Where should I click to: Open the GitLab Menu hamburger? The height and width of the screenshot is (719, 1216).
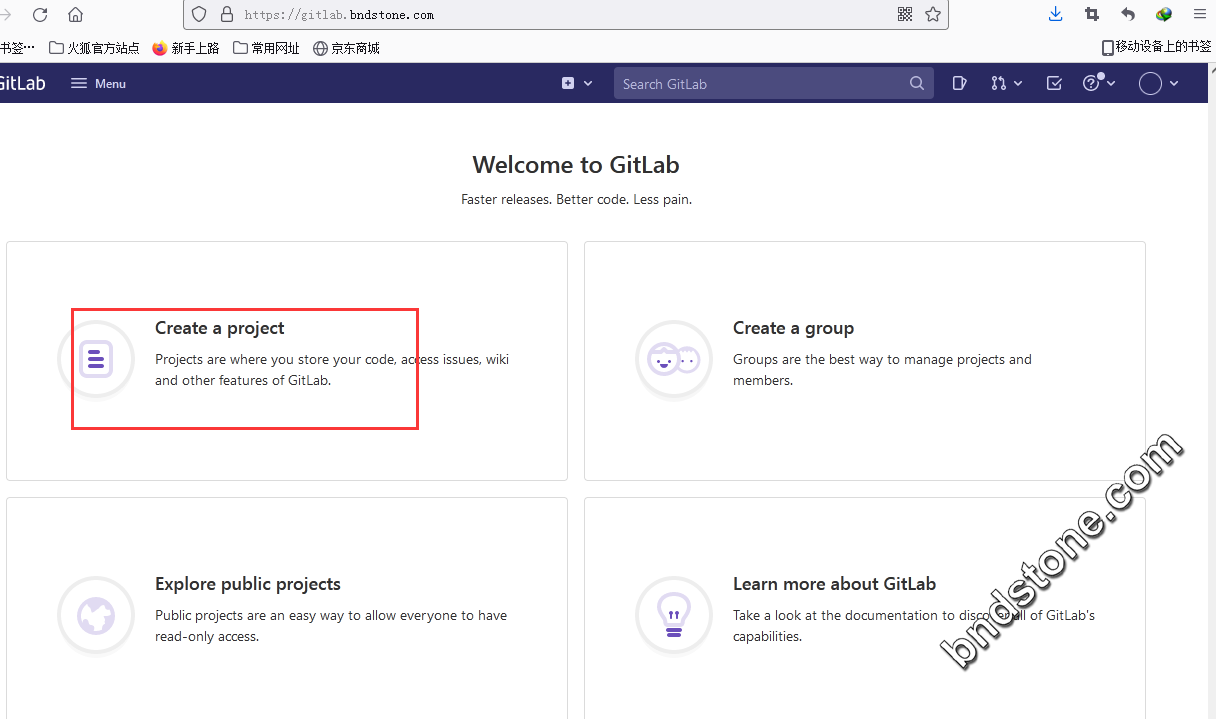[98, 84]
